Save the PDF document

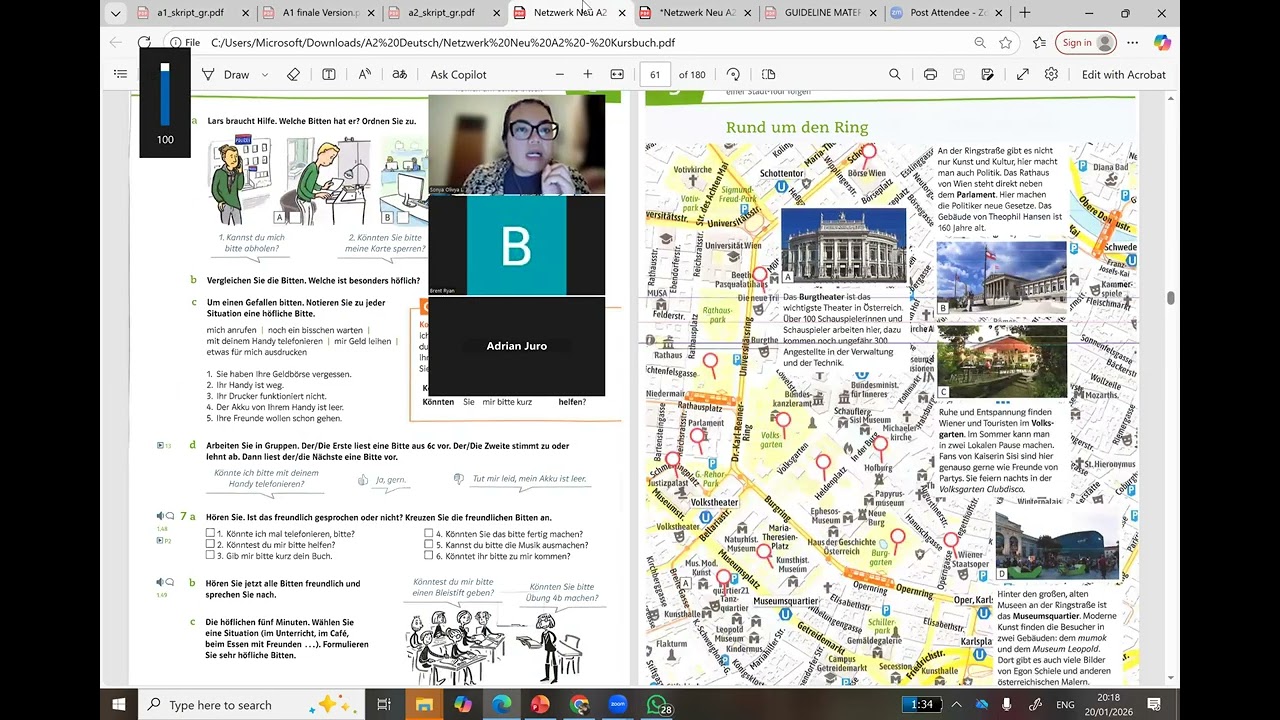[958, 74]
